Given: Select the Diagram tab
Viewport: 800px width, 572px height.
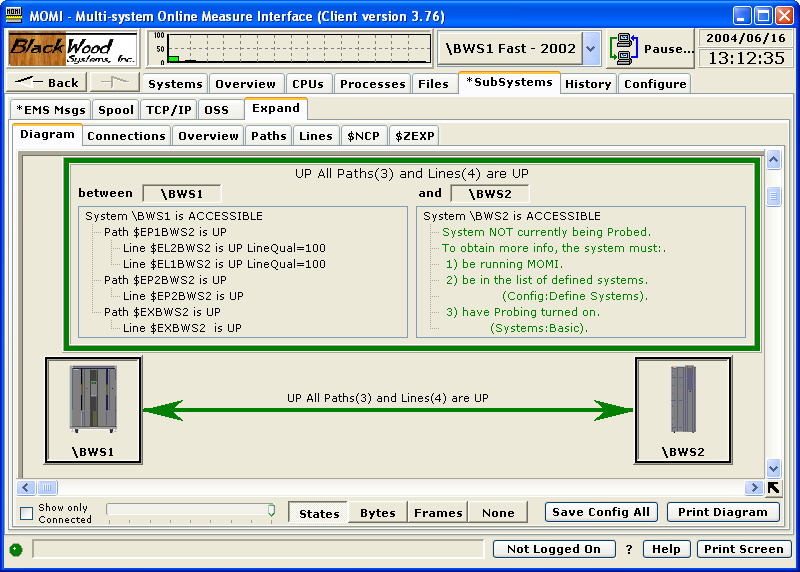Looking at the screenshot, I should tap(47, 134).
